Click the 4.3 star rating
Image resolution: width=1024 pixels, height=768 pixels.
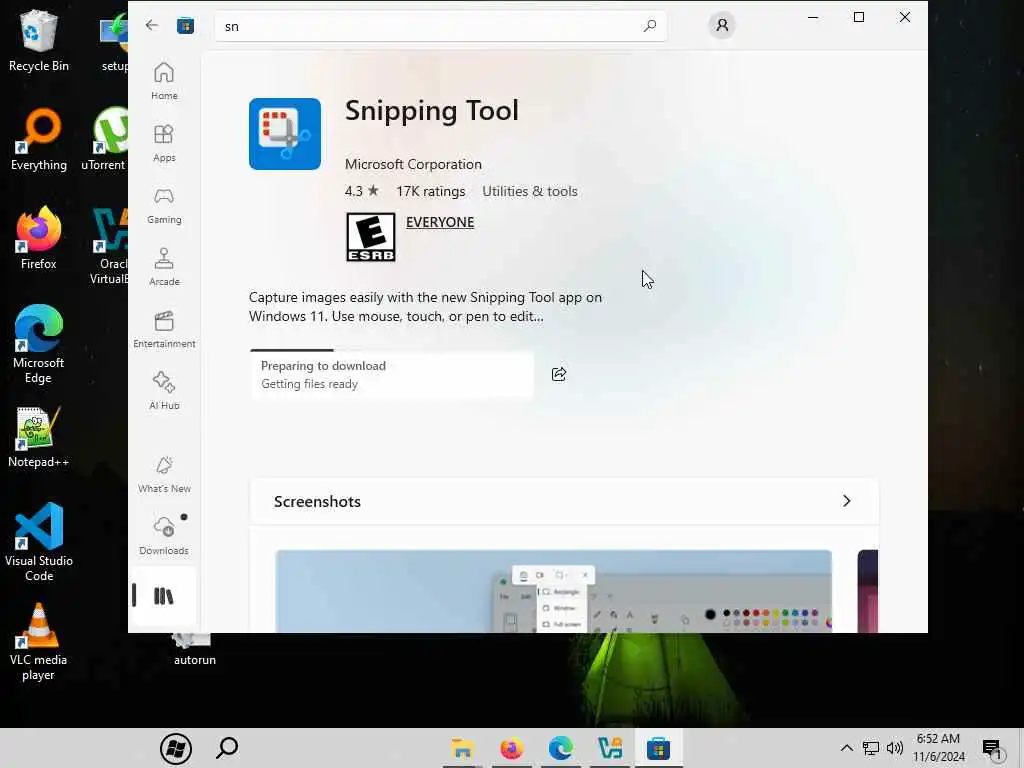click(x=362, y=191)
